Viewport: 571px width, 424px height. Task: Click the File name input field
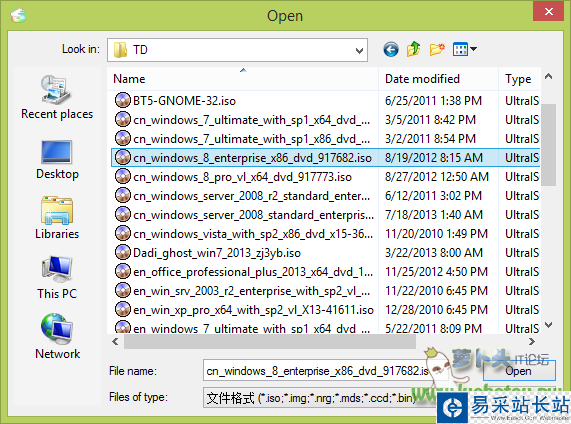pos(326,370)
